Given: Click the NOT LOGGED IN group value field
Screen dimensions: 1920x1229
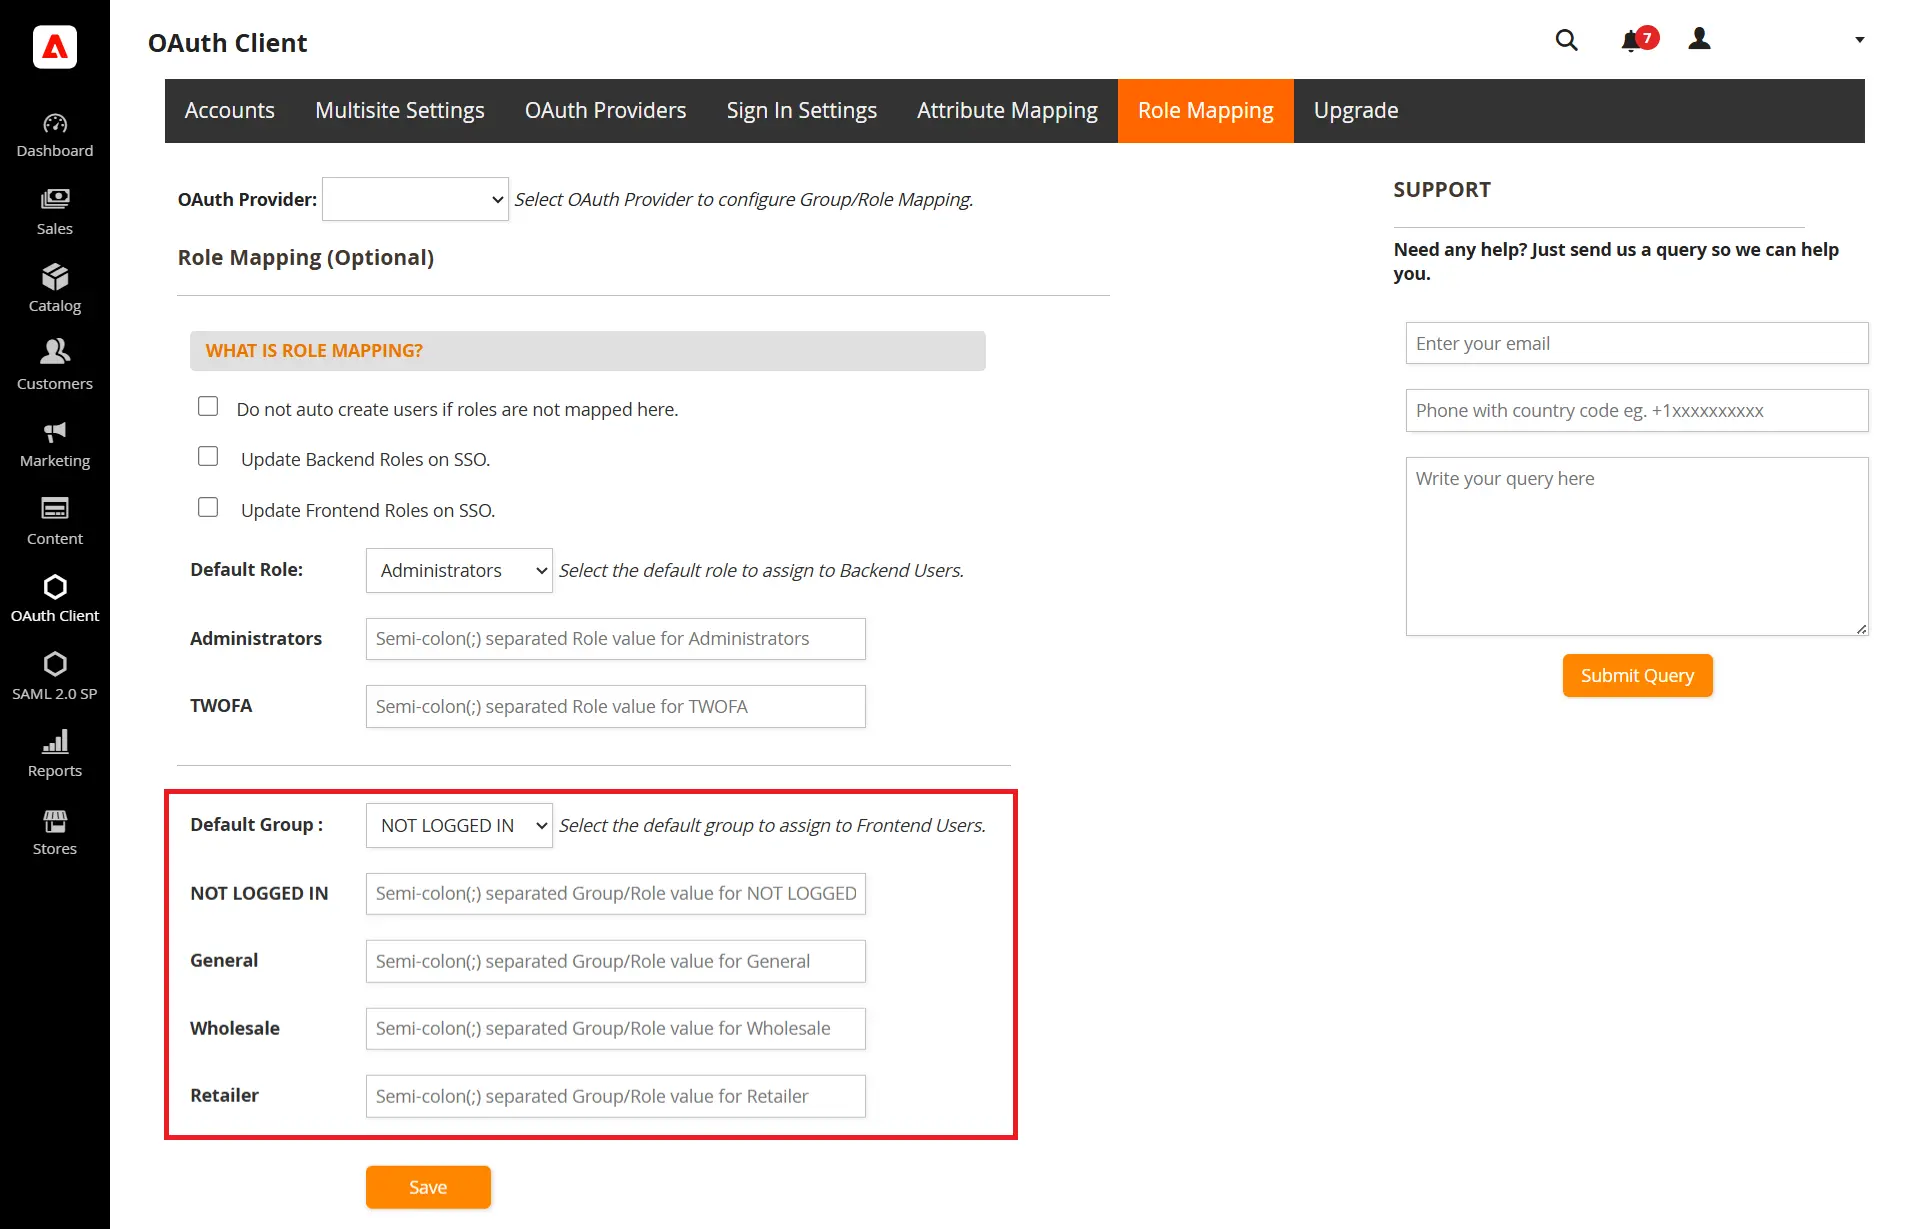Looking at the screenshot, I should click(x=615, y=893).
